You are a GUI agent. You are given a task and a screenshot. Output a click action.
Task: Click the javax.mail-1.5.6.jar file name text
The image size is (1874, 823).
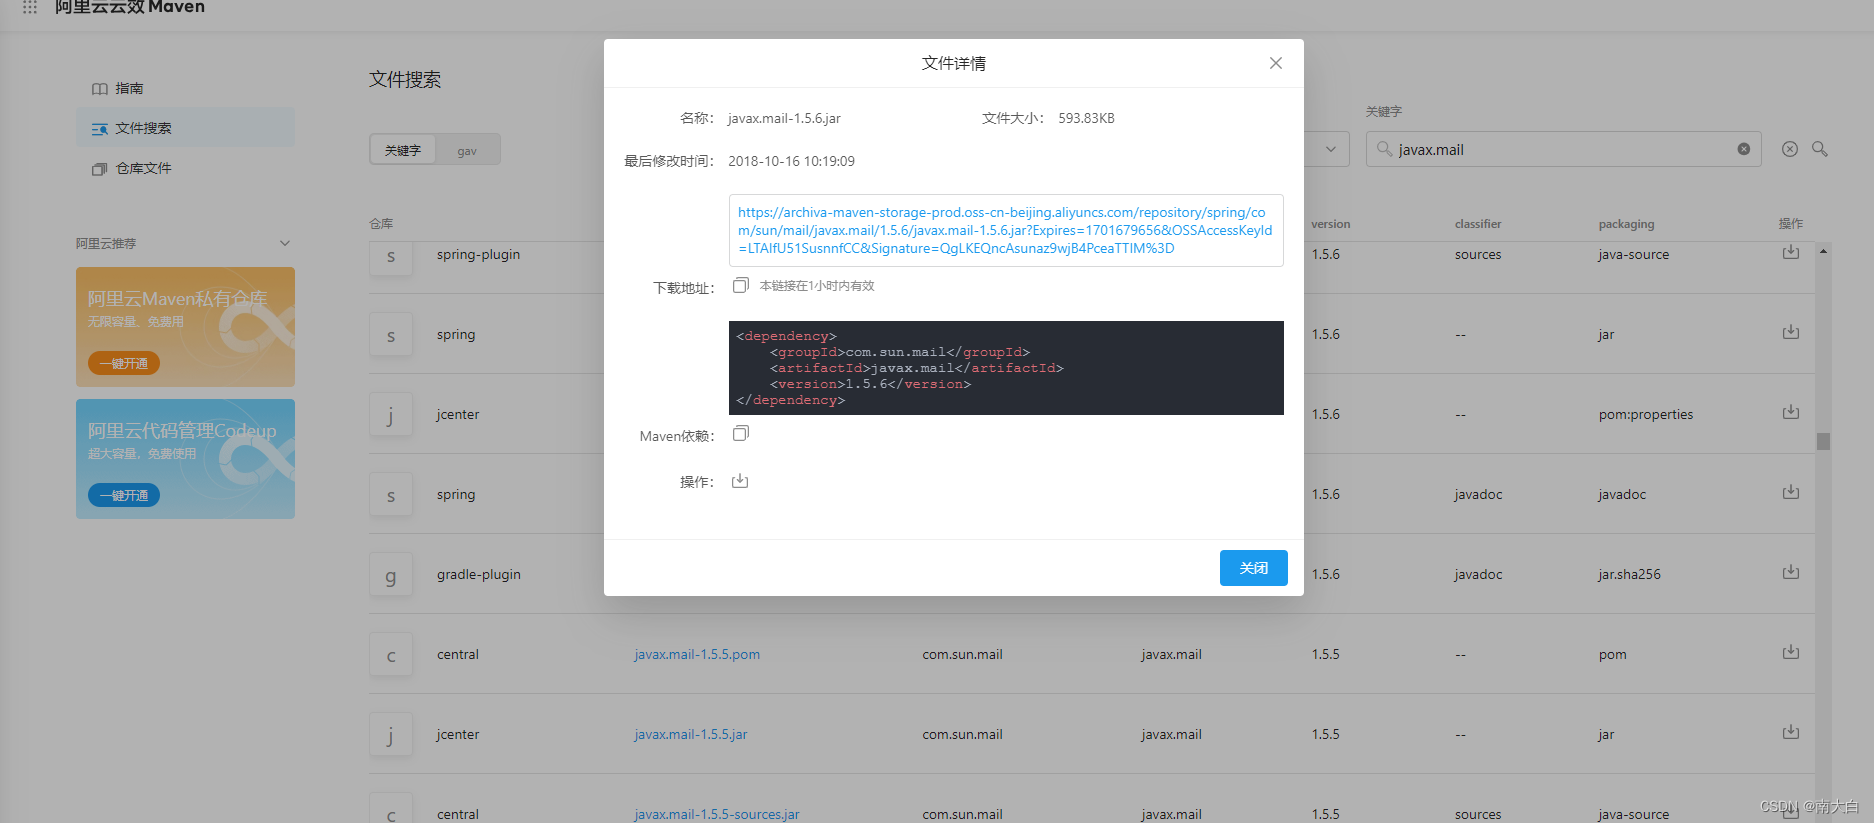click(784, 118)
